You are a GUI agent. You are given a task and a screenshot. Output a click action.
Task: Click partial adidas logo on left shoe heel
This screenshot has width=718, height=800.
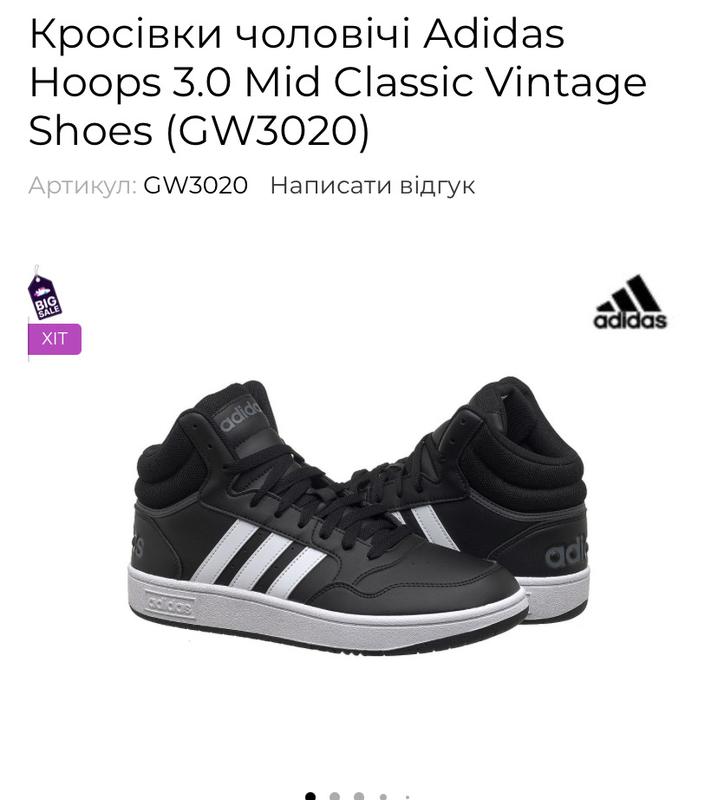[137, 543]
